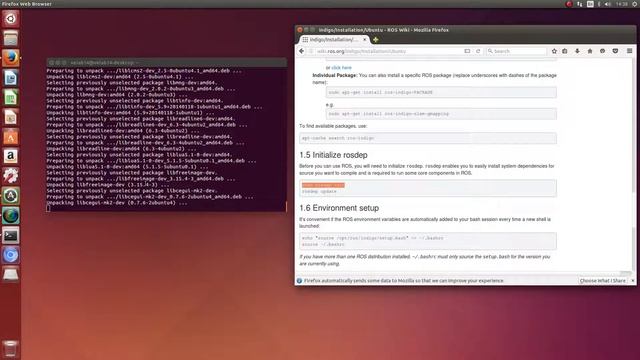Save page with the Pocket icon

[615, 51]
